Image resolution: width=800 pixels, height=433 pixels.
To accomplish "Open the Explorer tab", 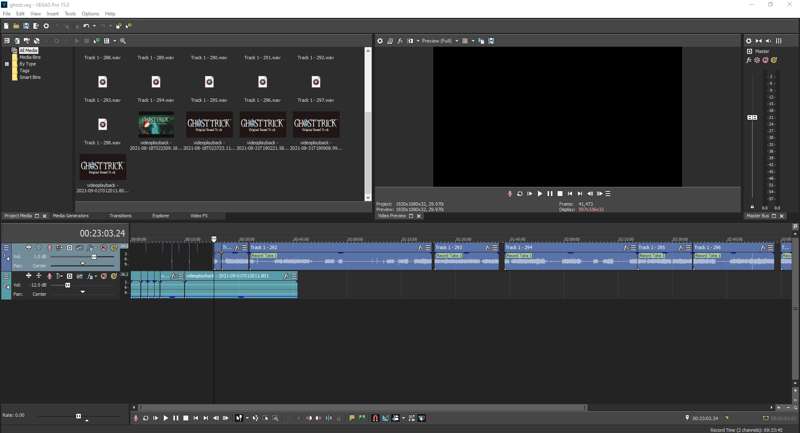I will [x=160, y=216].
